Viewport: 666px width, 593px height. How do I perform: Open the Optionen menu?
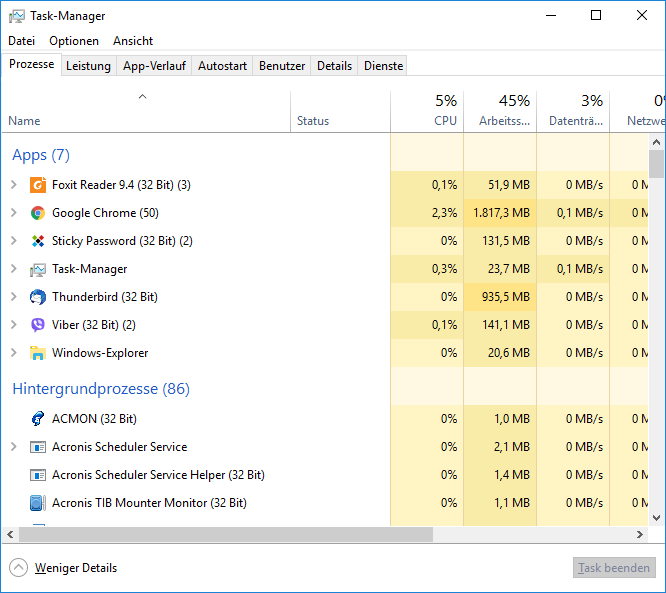(74, 41)
